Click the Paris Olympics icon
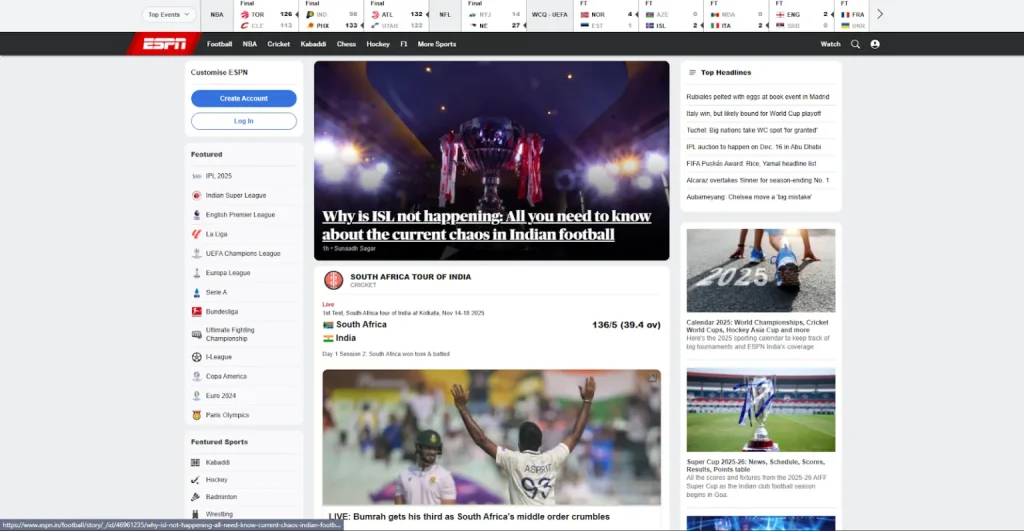Image resolution: width=1024 pixels, height=531 pixels. tap(197, 415)
